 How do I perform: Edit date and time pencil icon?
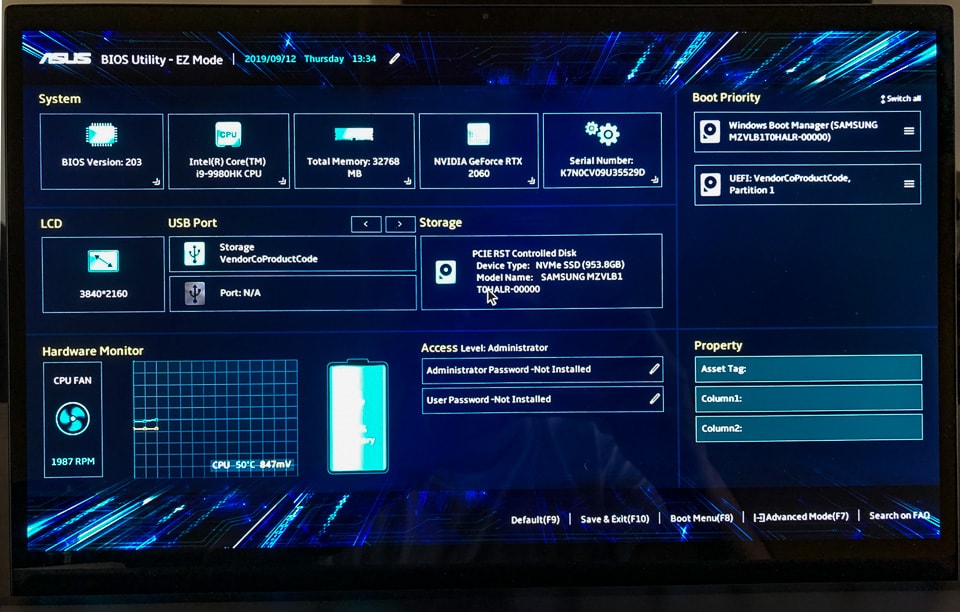(395, 58)
